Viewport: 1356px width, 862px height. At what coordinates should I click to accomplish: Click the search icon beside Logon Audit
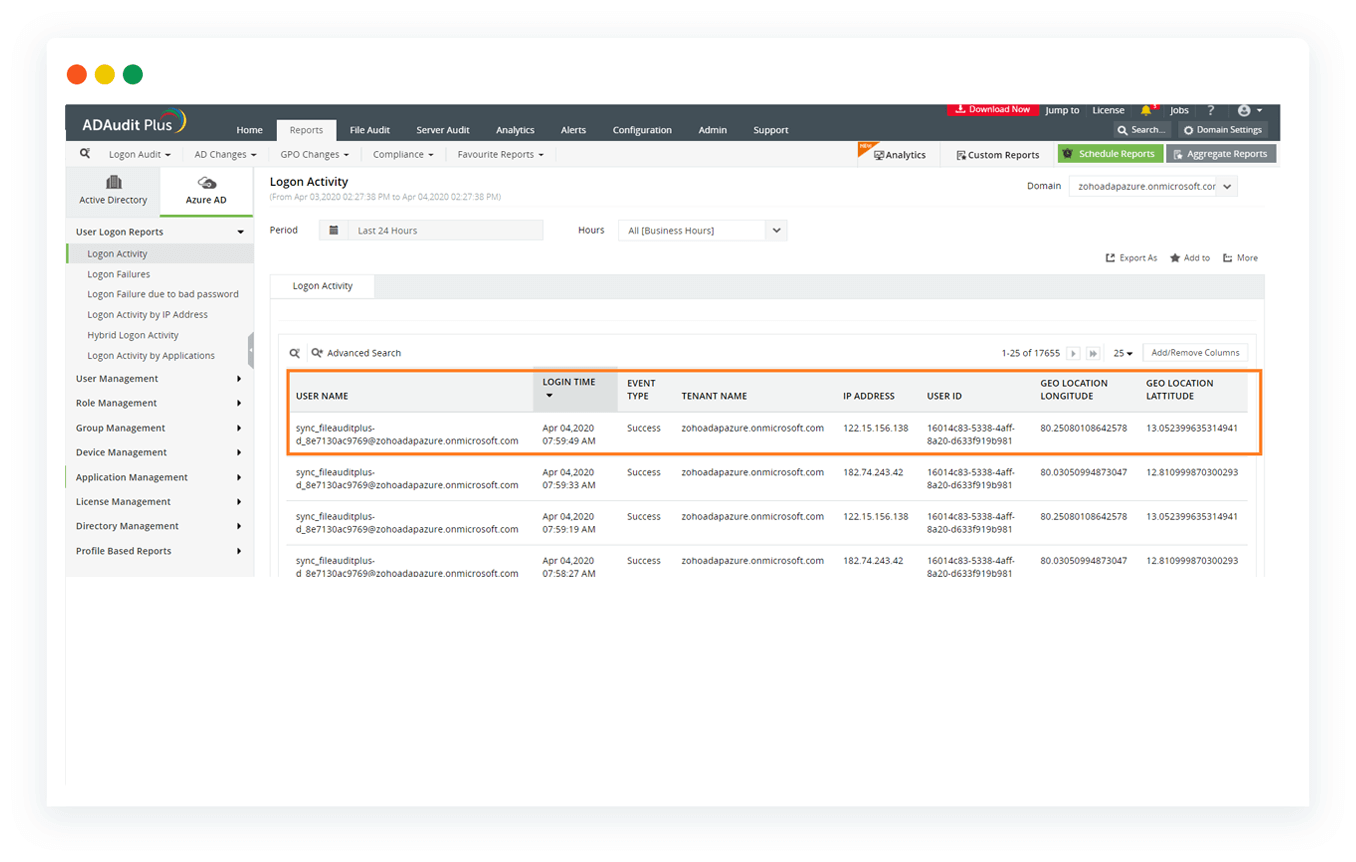pos(85,154)
